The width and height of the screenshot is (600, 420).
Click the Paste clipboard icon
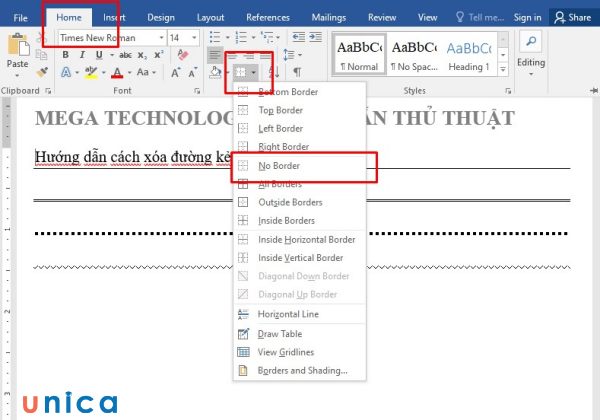[17, 46]
